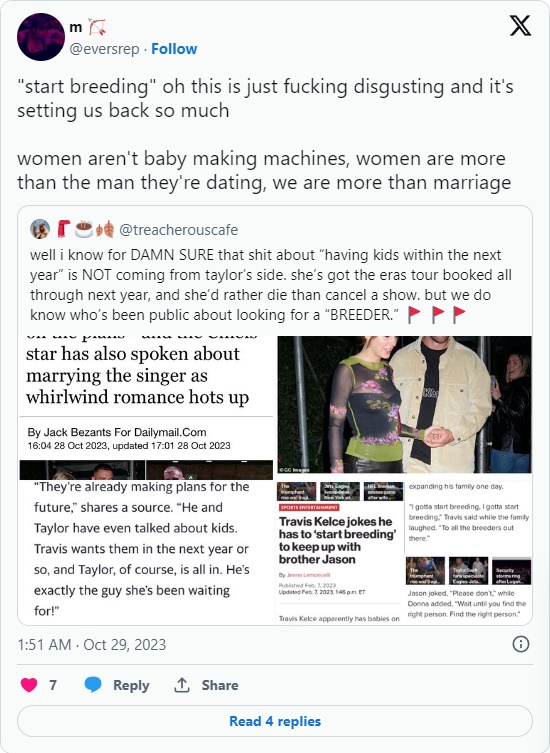550x753 pixels.
Task: Open the 'They're already making plans' quote image
Action: (x=146, y=552)
